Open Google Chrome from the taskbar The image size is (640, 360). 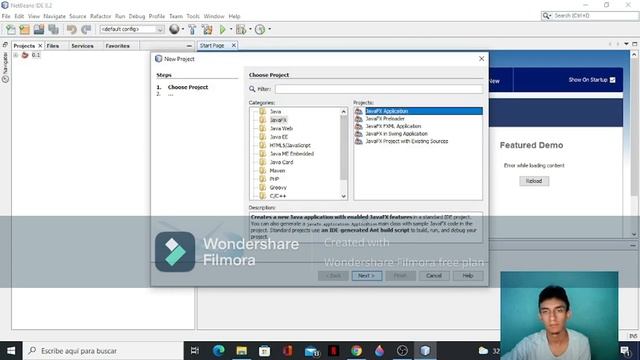coord(356,351)
